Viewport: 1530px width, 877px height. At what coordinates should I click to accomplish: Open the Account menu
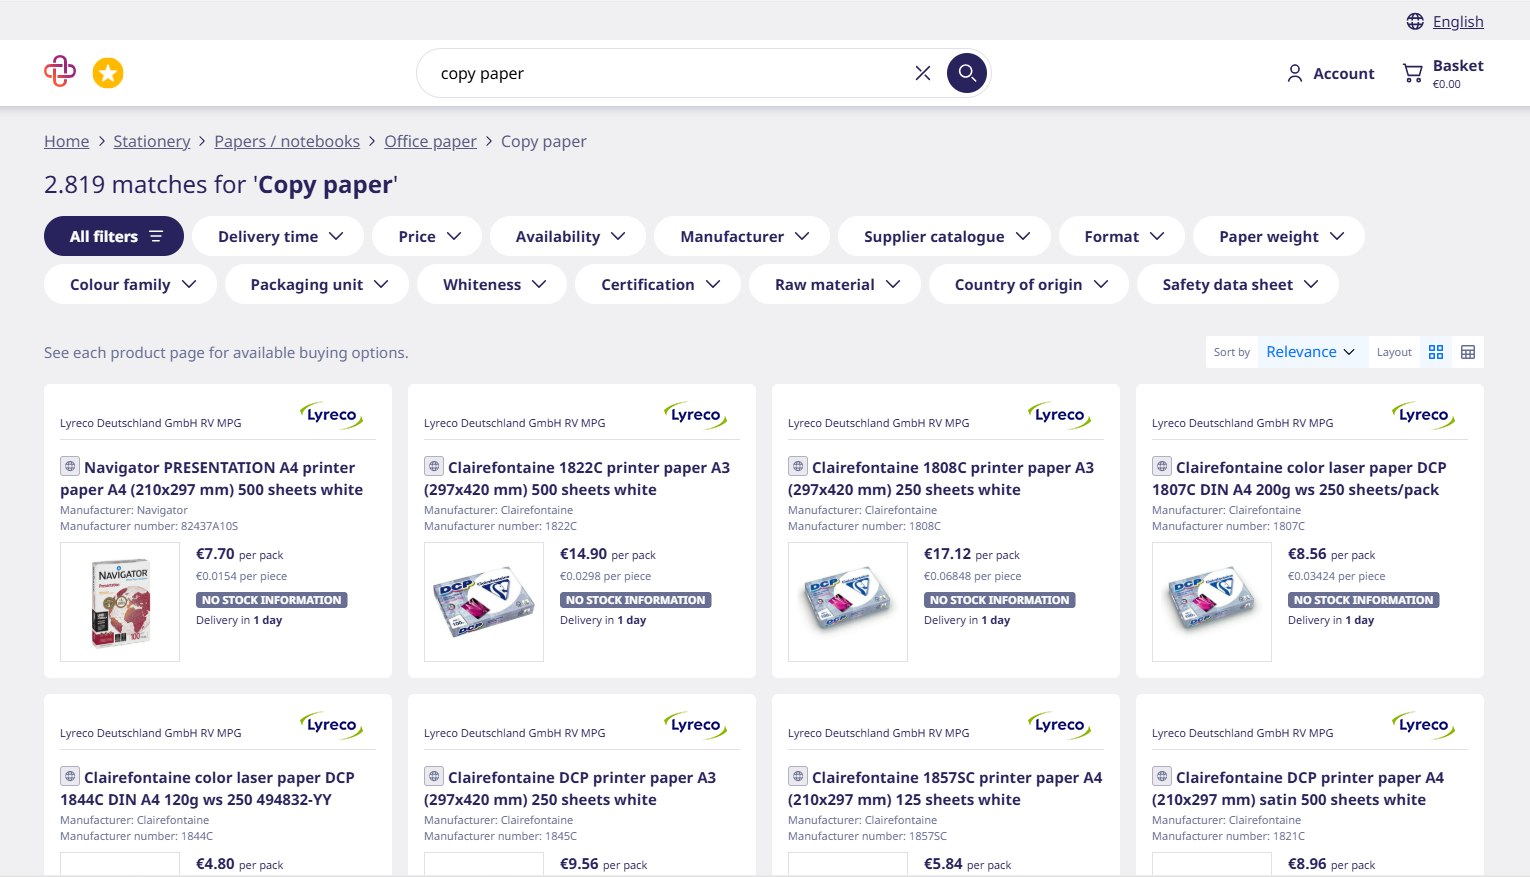pos(1330,73)
